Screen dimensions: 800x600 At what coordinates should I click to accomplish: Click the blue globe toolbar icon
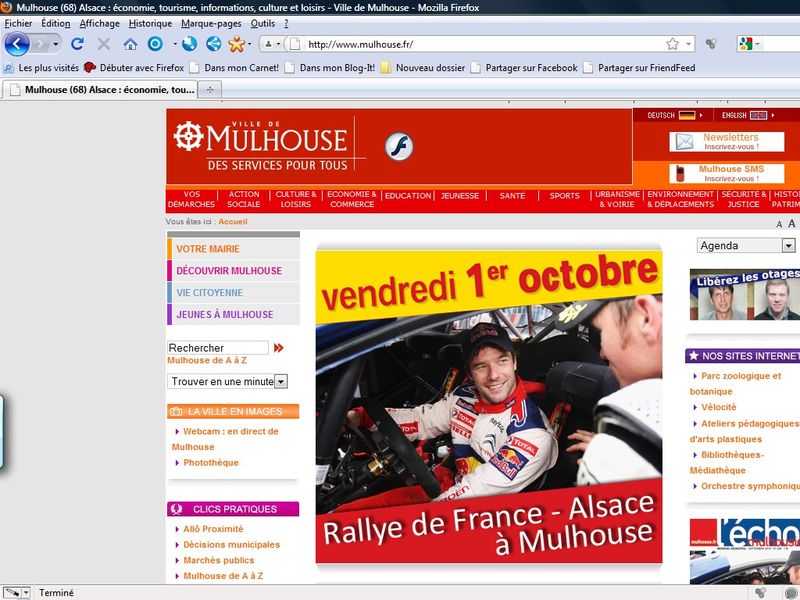(x=189, y=44)
